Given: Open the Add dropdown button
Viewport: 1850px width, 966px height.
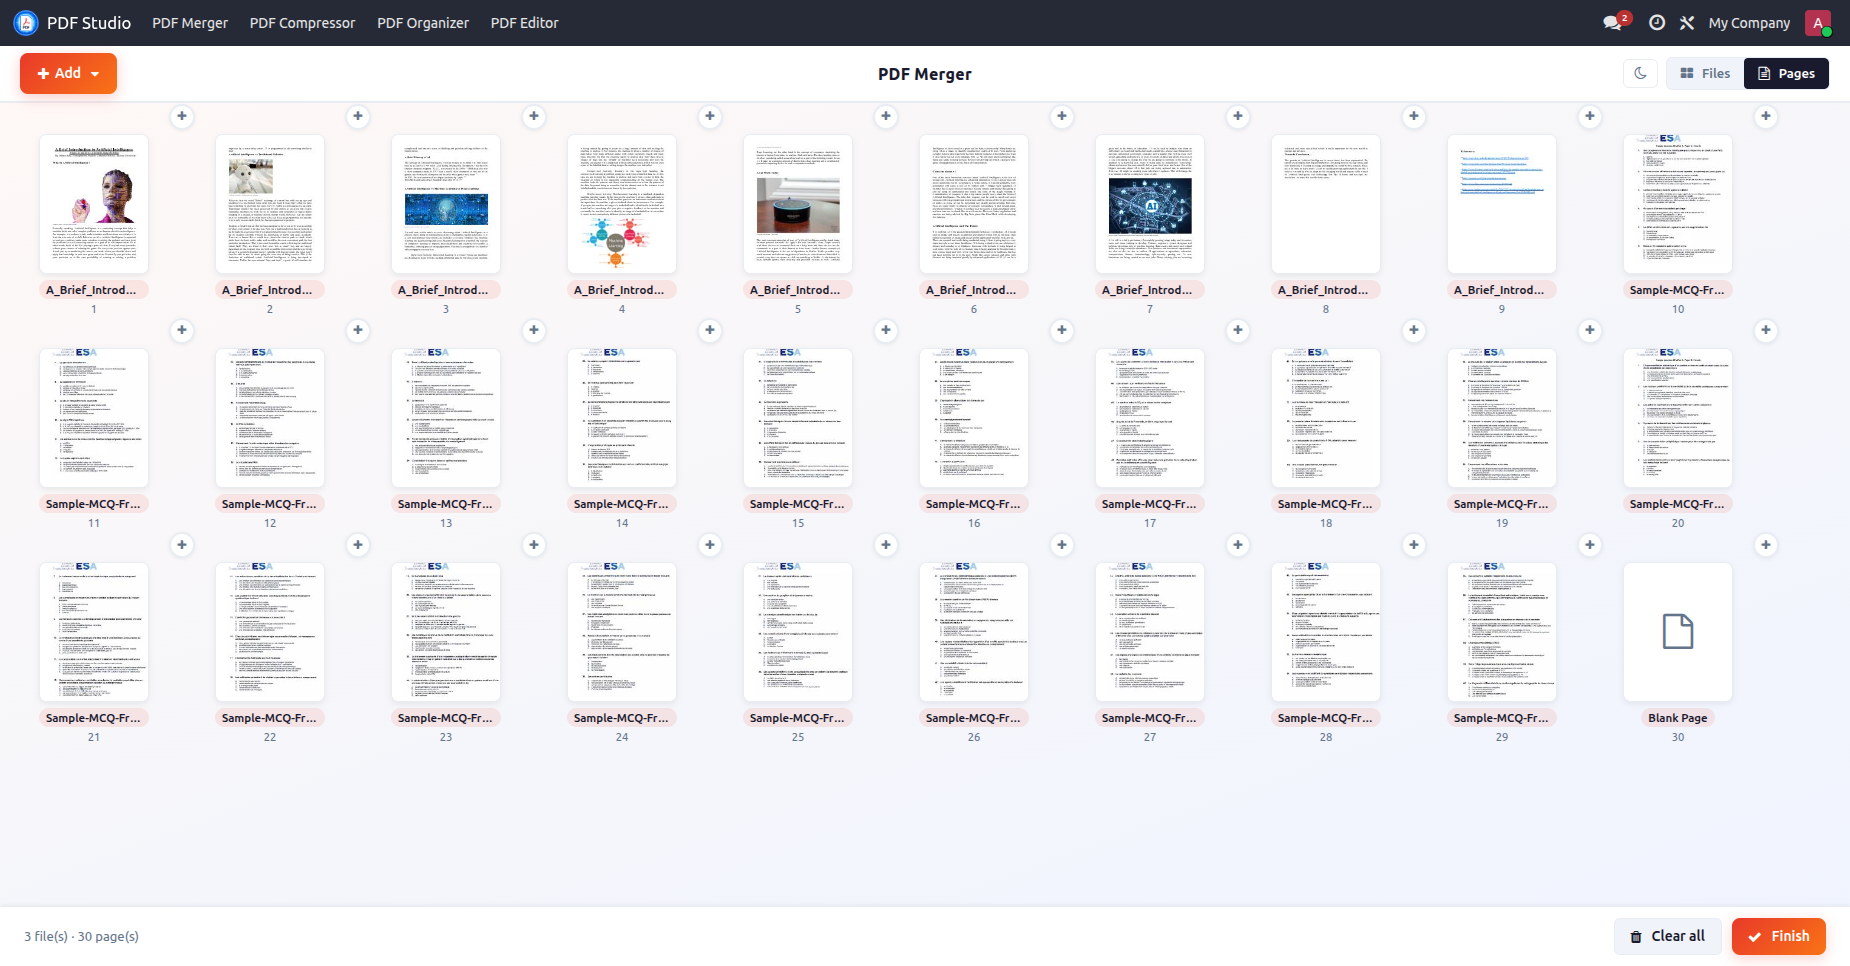Looking at the screenshot, I should 68,73.
